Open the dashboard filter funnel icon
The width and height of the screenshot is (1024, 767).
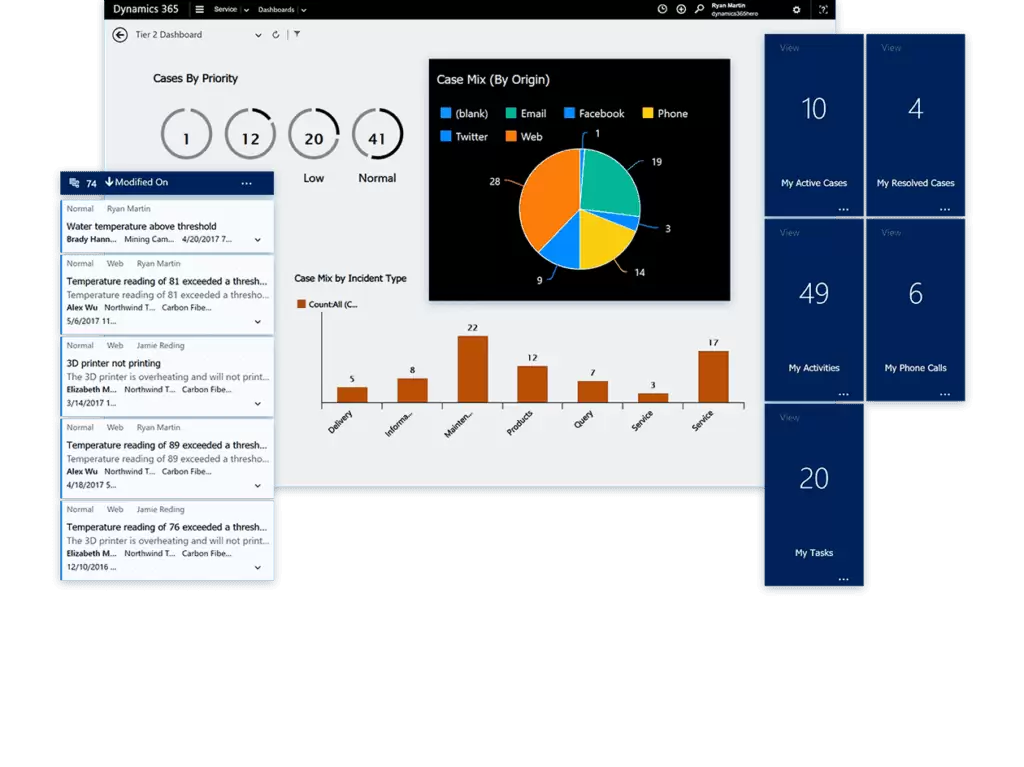[x=297, y=35]
